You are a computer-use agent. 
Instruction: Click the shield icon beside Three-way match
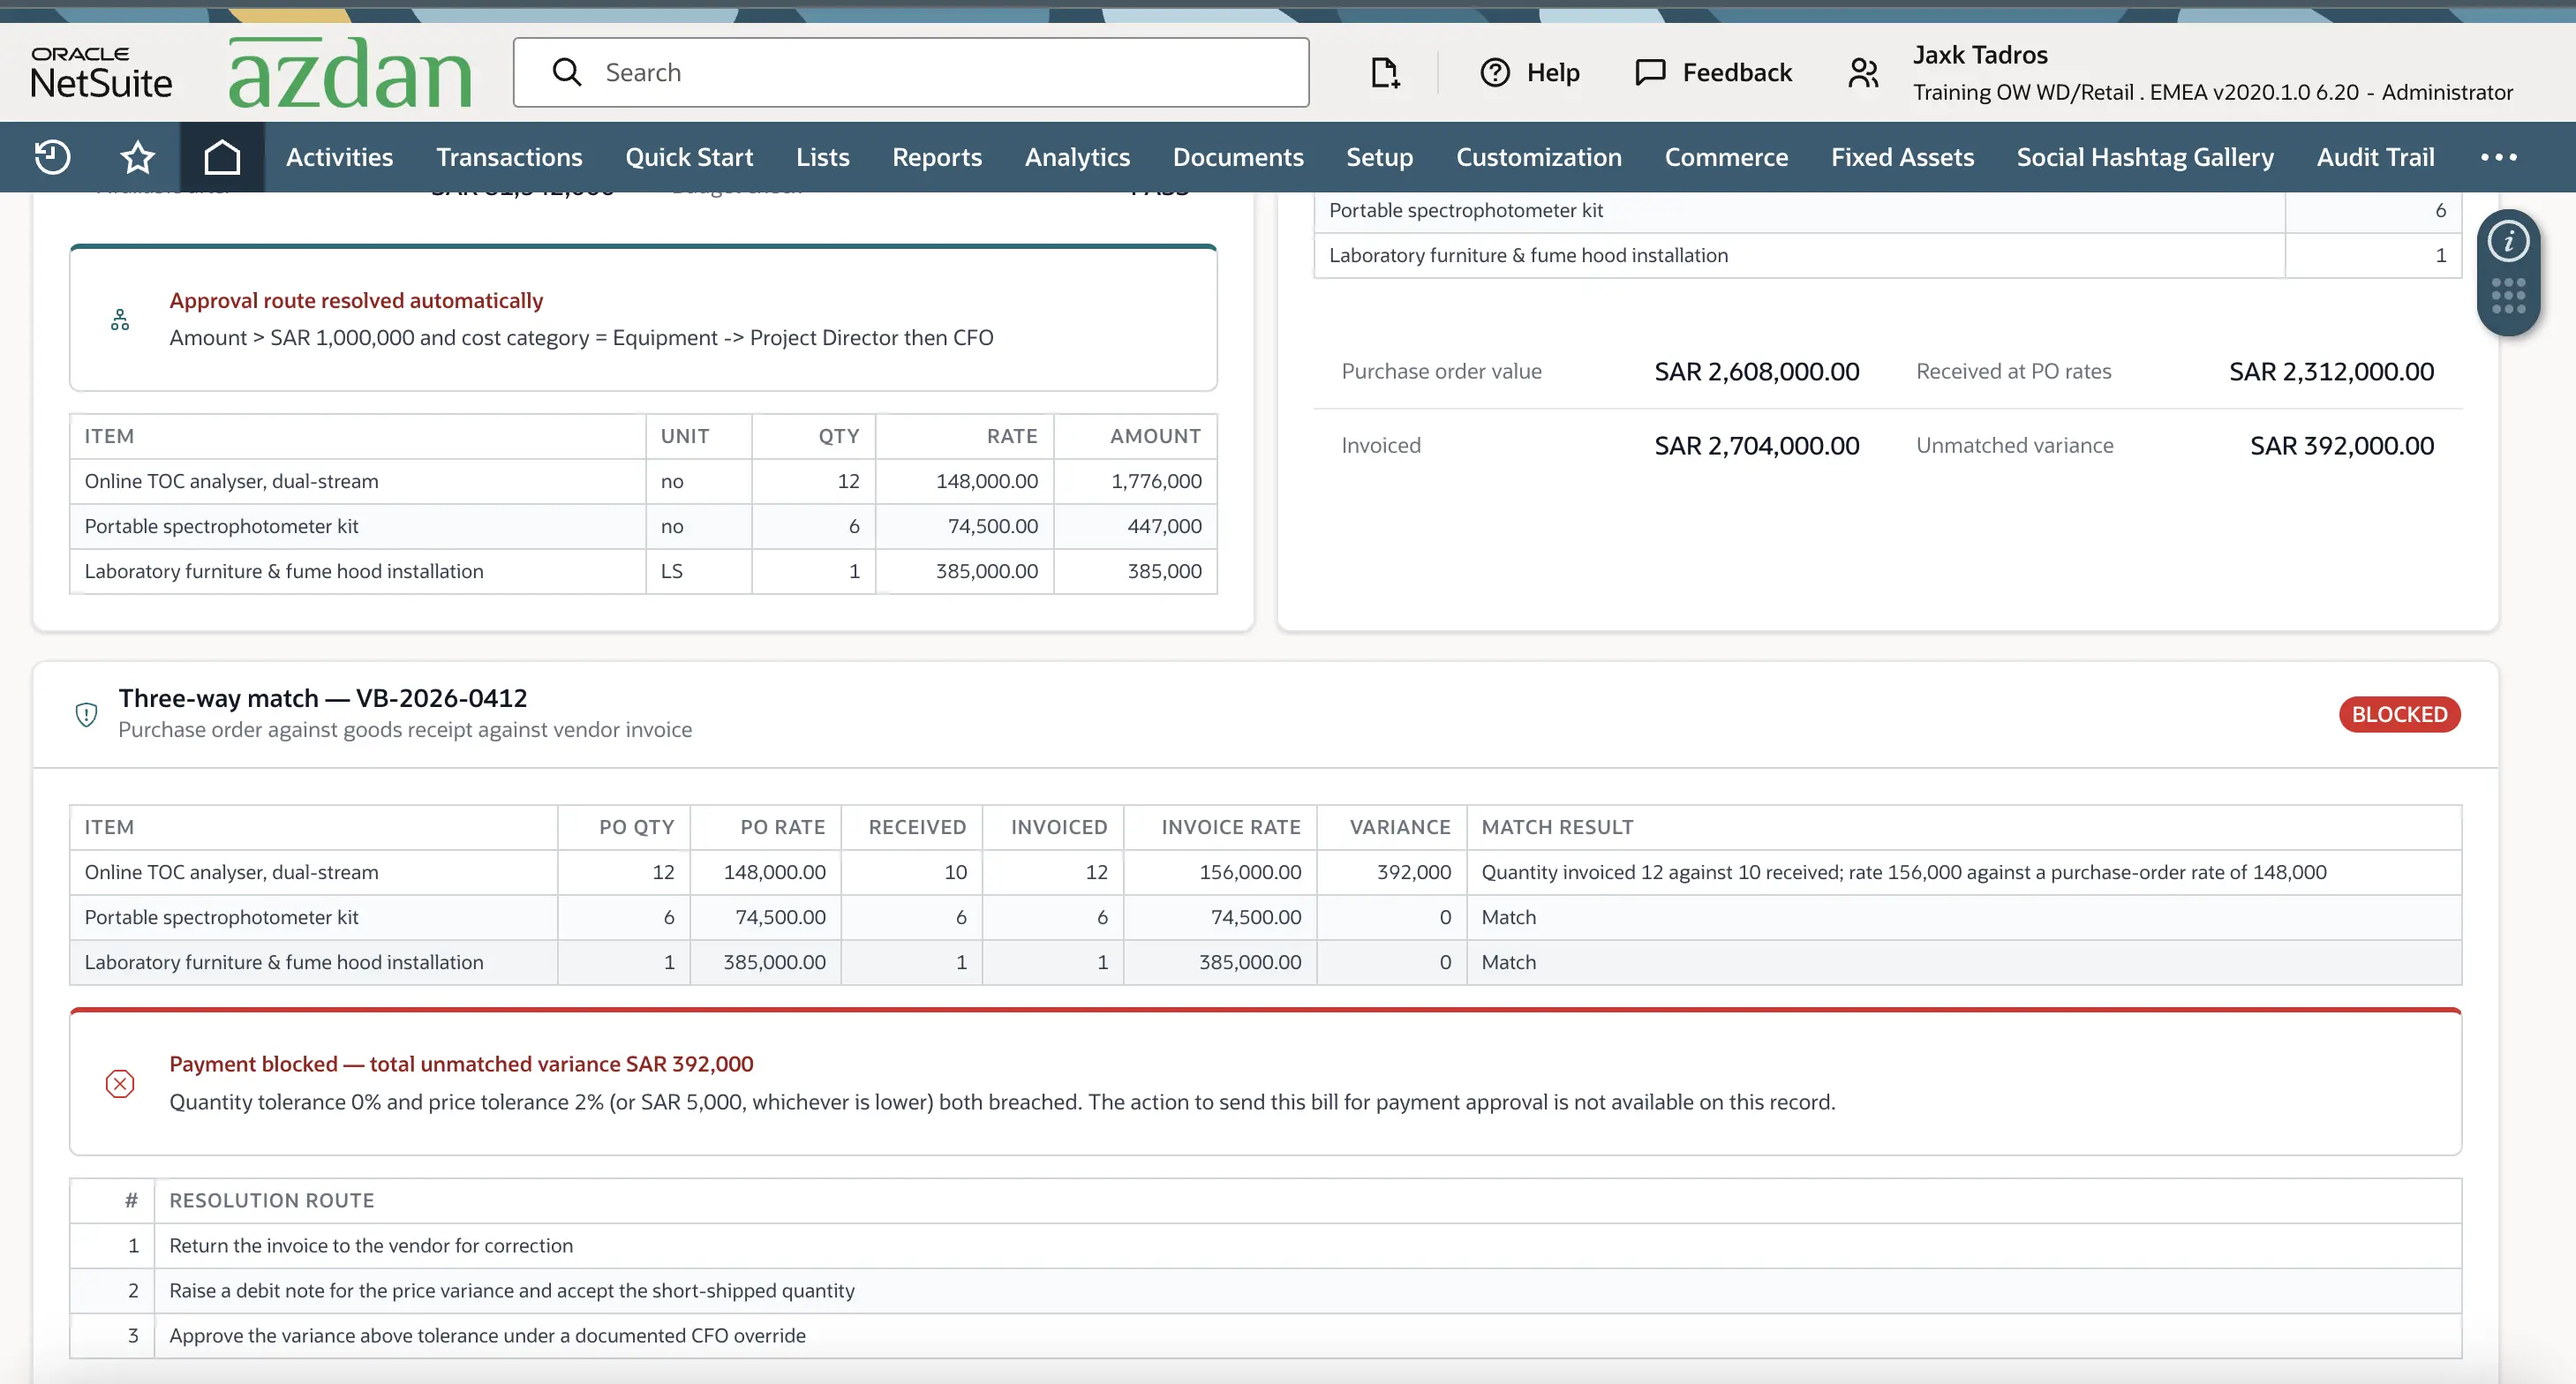(87, 714)
